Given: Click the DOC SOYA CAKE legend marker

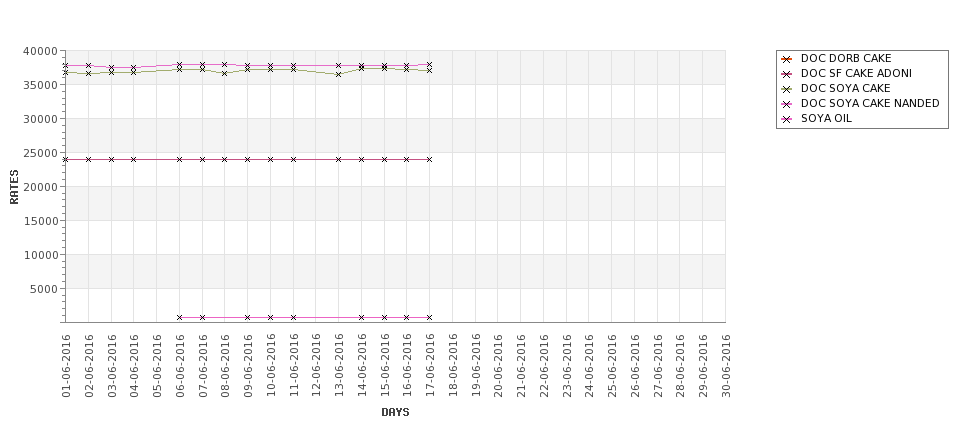Looking at the screenshot, I should point(787,89).
